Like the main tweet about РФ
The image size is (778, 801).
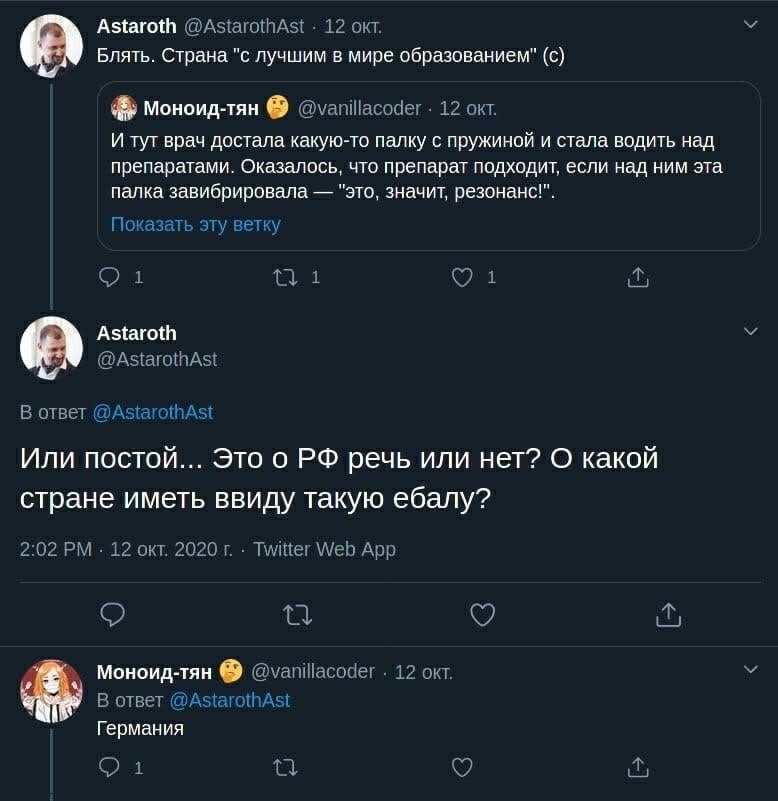click(x=482, y=615)
